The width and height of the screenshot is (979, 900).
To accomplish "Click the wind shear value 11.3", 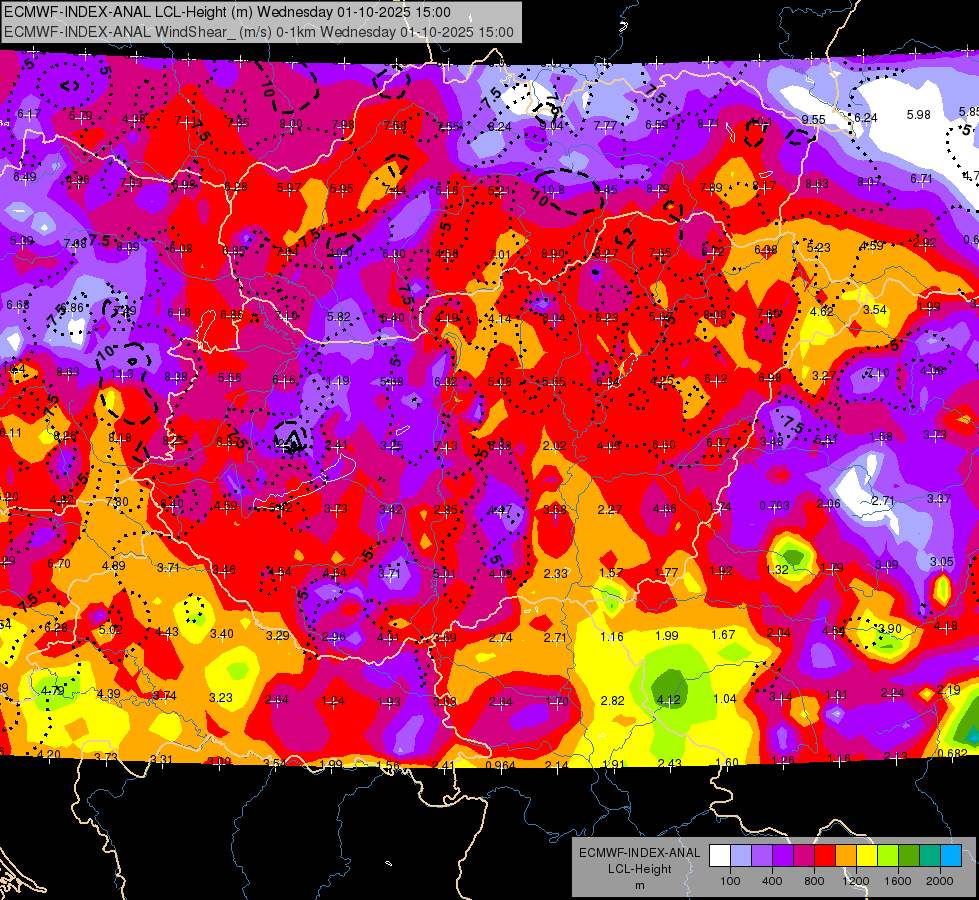I will [x=122, y=374].
